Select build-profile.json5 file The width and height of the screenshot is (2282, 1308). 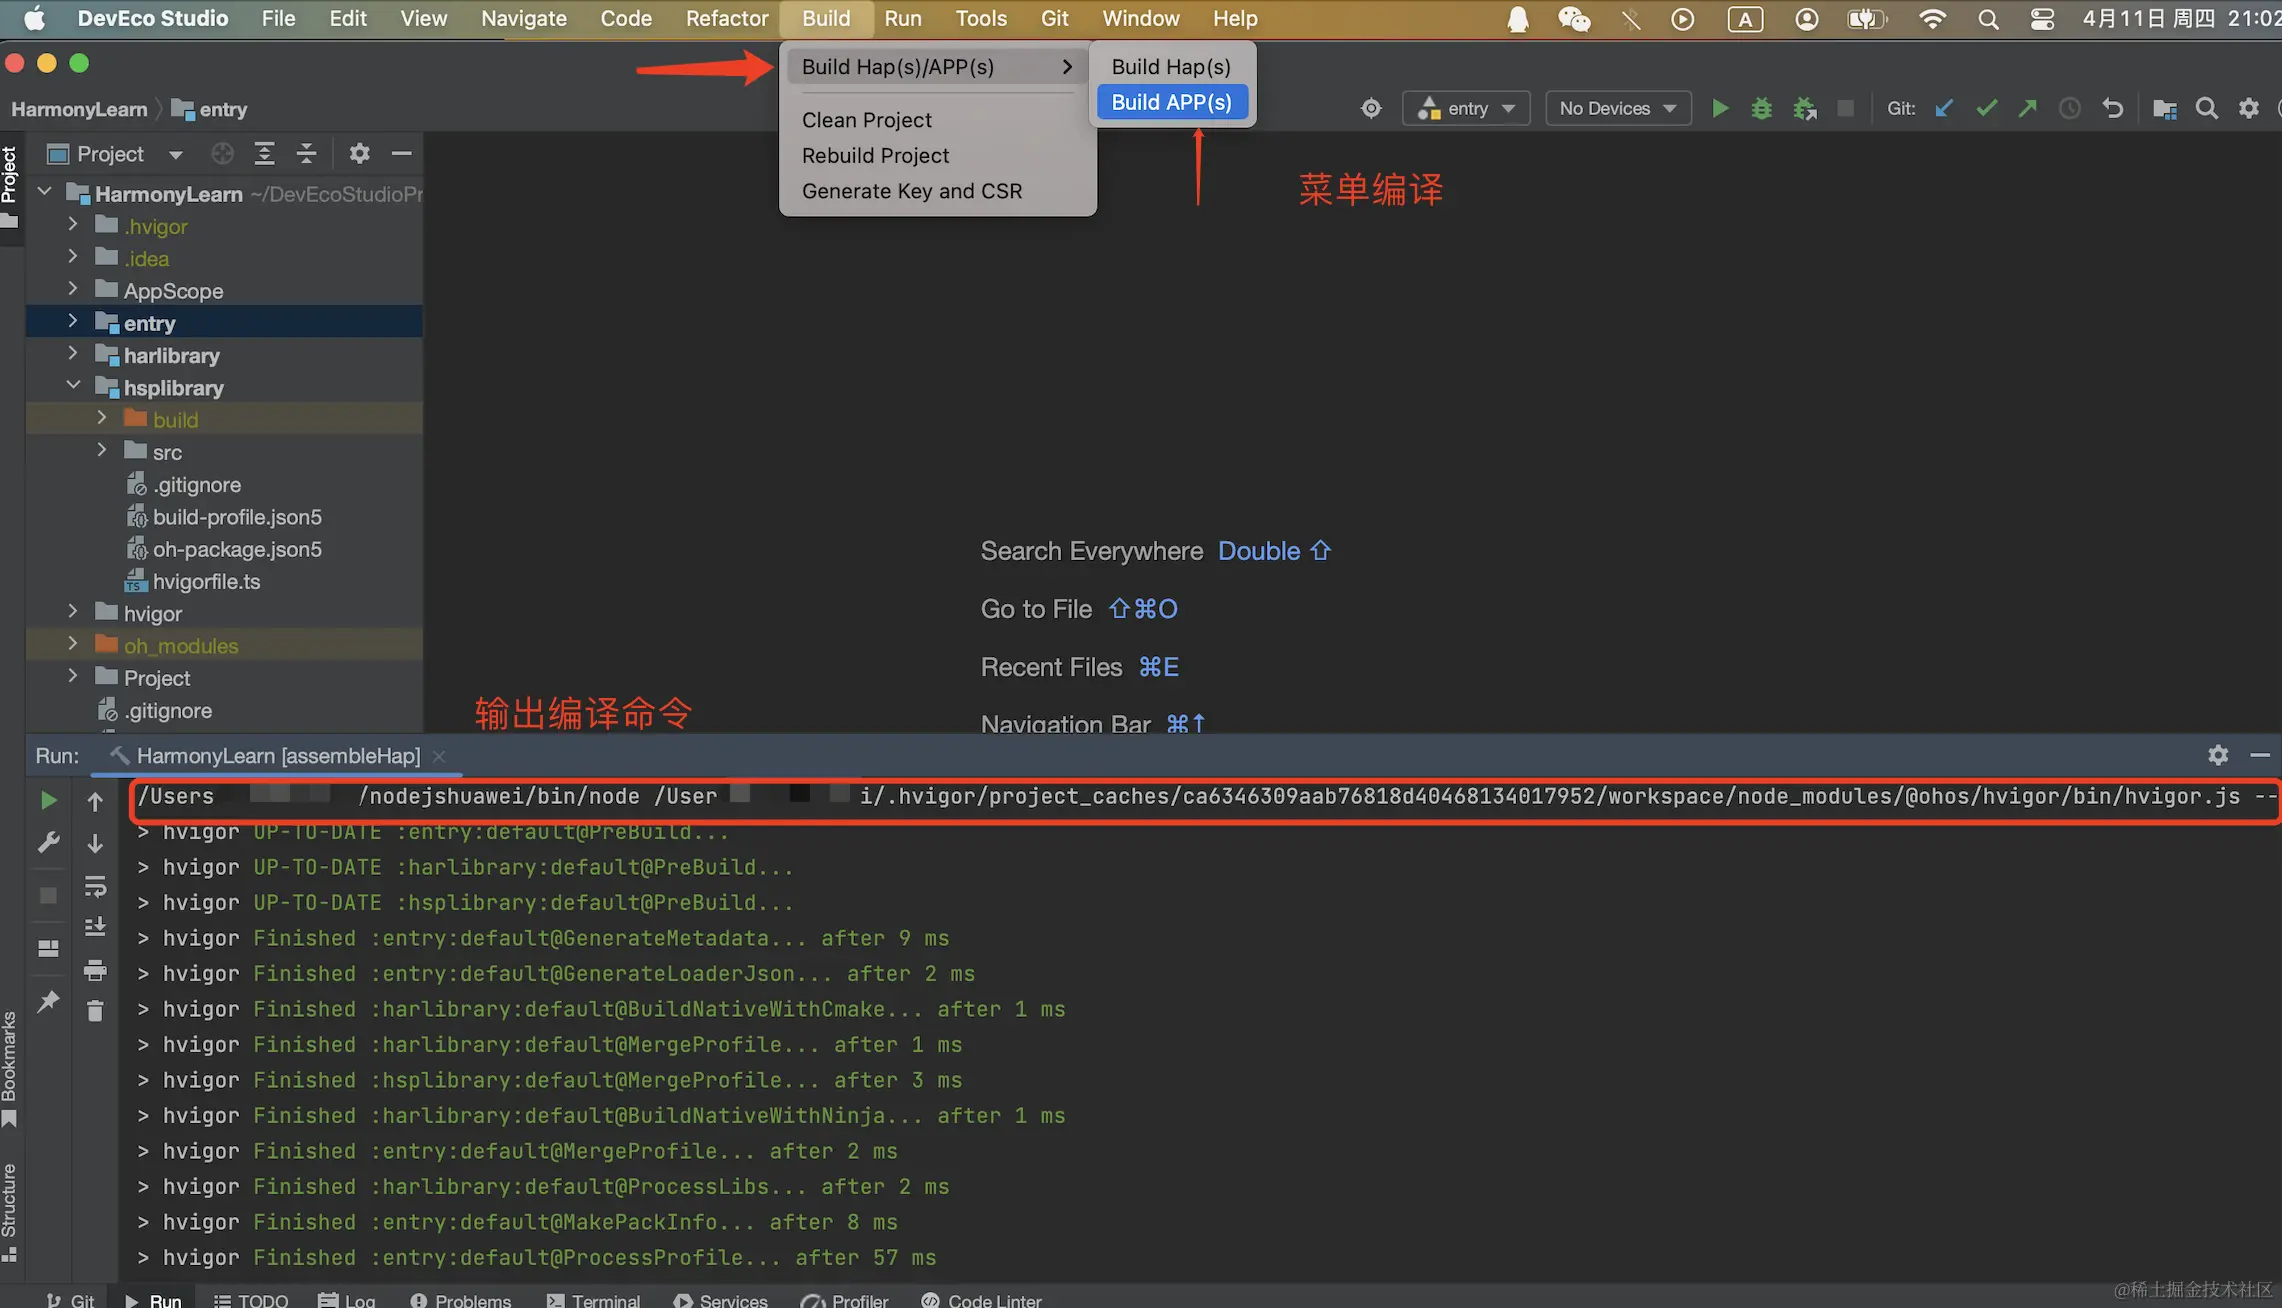tap(237, 517)
